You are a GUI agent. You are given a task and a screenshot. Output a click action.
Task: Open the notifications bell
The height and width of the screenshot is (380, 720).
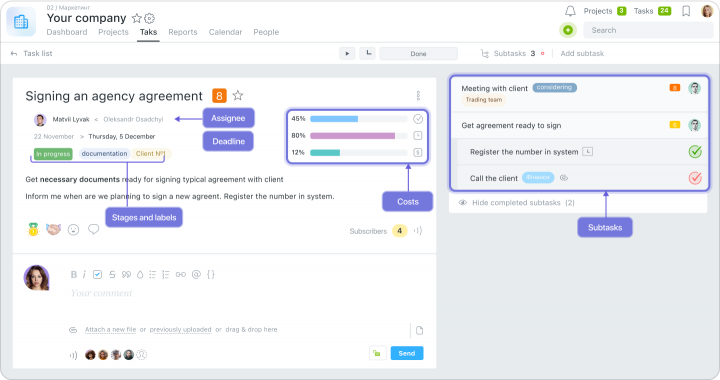click(570, 11)
